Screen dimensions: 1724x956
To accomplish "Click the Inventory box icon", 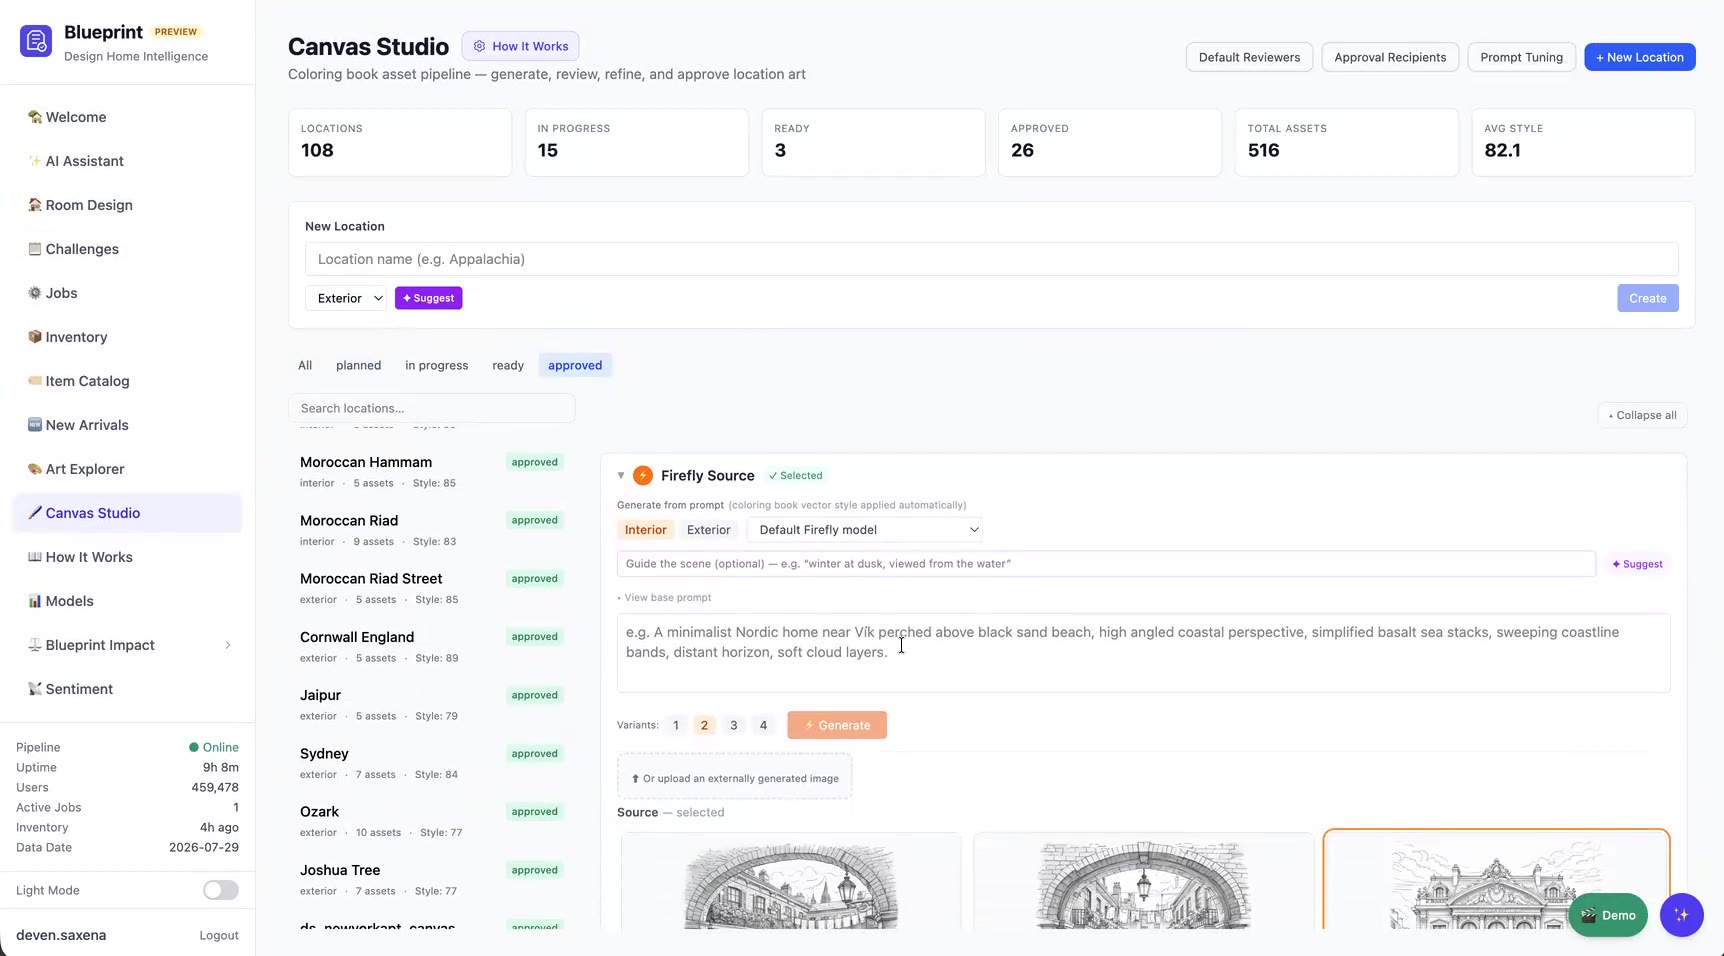I will point(35,337).
